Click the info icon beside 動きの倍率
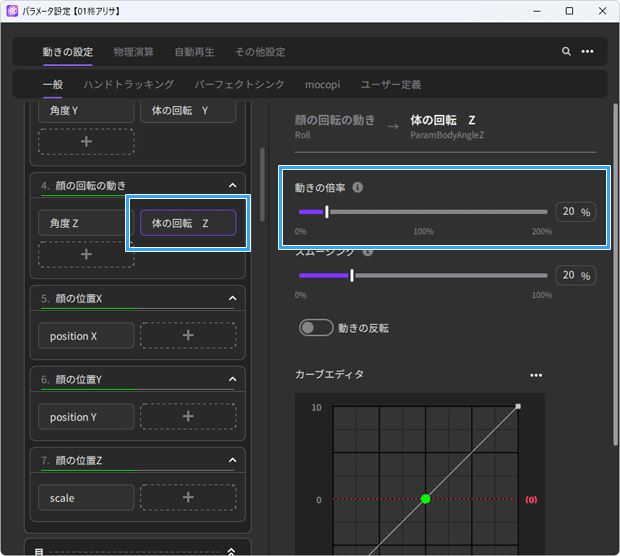Viewport: 620px width, 556px height. 357,187
